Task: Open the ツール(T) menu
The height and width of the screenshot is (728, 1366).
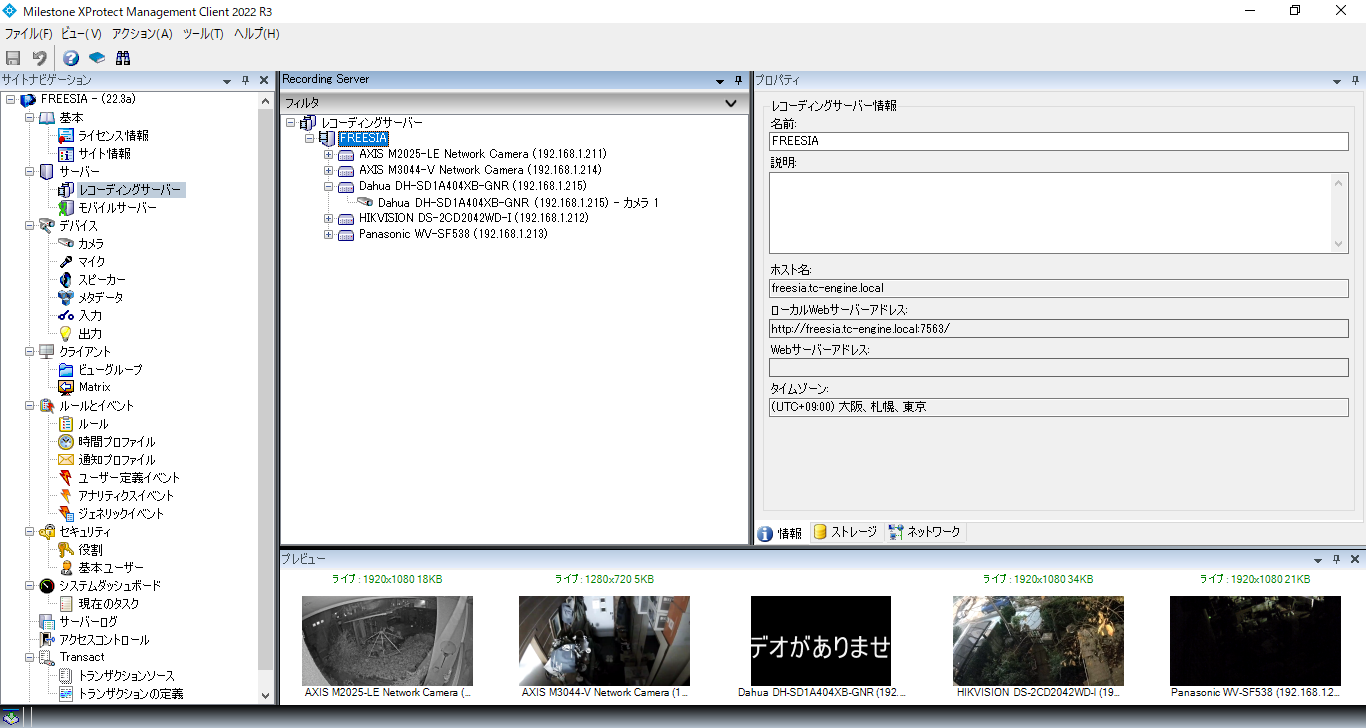Action: pos(203,34)
